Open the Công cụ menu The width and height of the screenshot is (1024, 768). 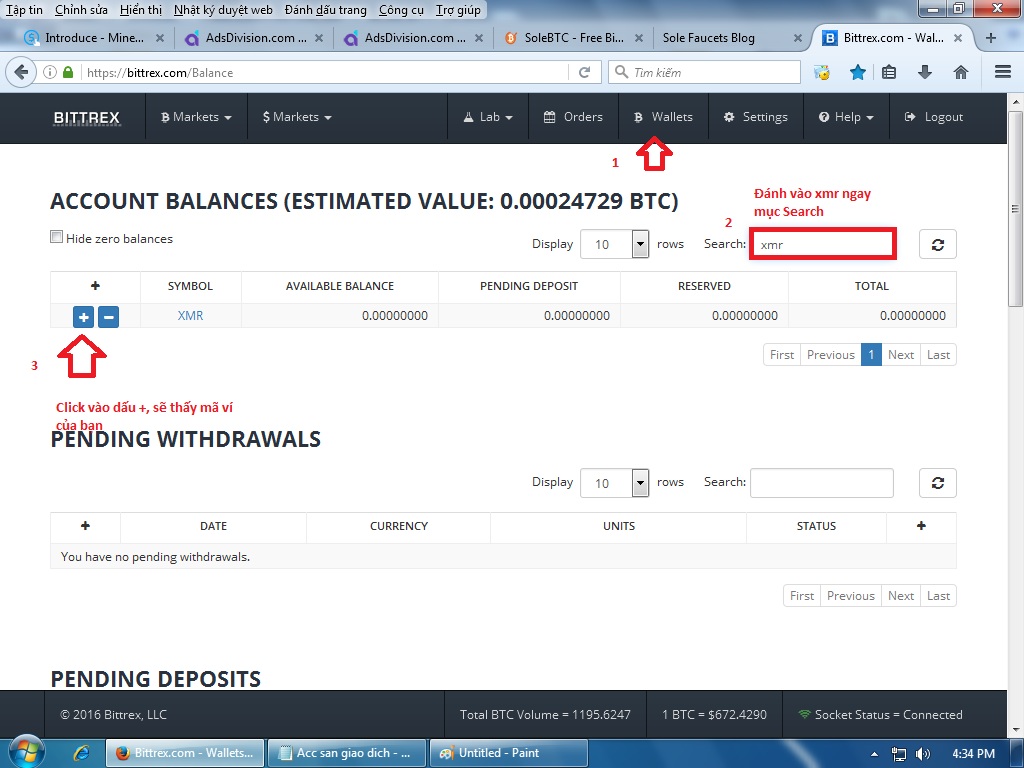(401, 10)
